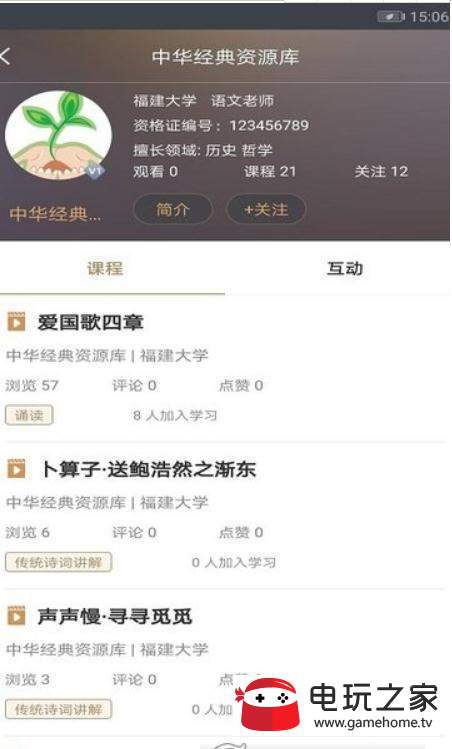Click video icon beside 卜算子·送鲍浩然之浙东
This screenshot has width=452, height=749.
click(x=16, y=469)
